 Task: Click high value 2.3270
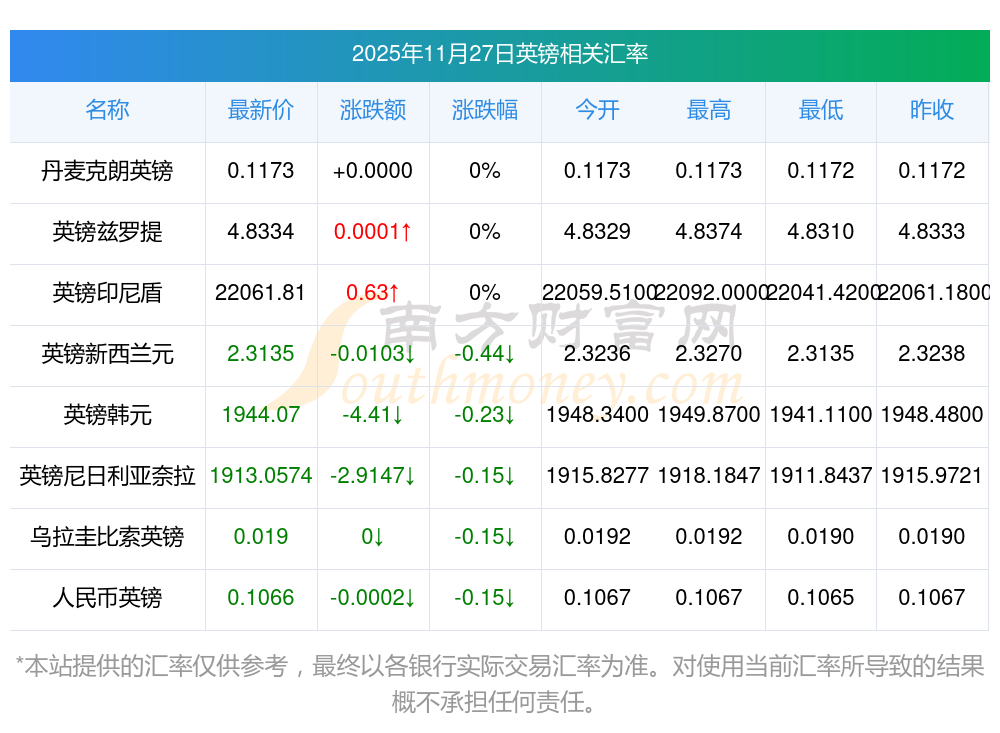click(709, 353)
